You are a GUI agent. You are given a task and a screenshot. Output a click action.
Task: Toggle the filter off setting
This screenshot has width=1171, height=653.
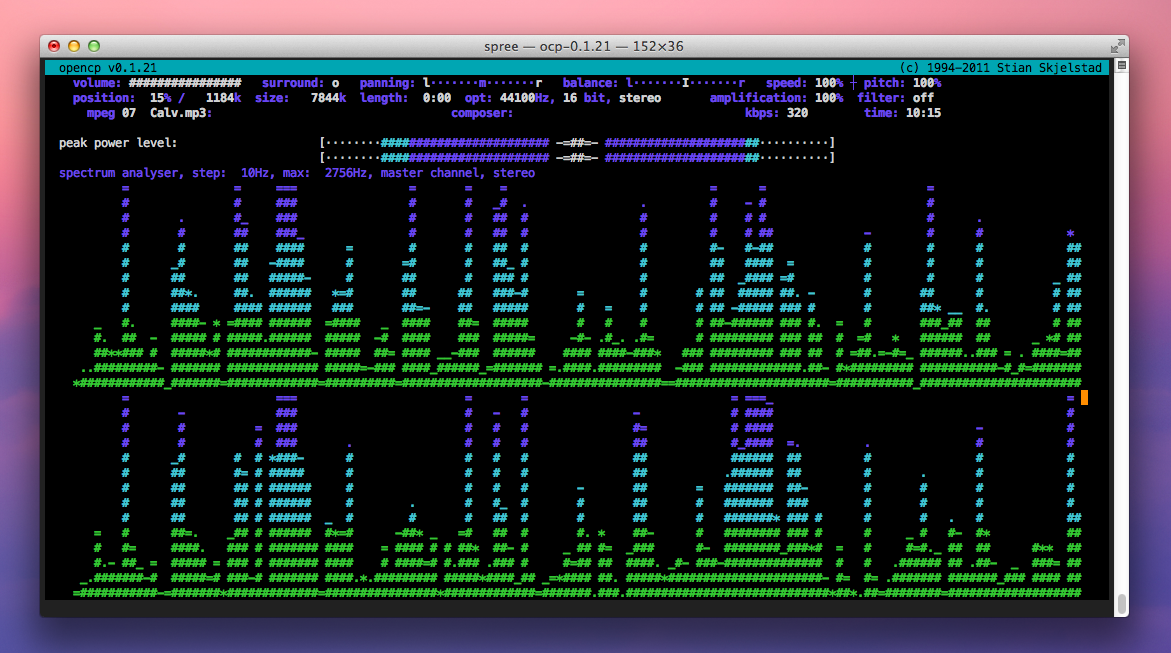point(923,98)
